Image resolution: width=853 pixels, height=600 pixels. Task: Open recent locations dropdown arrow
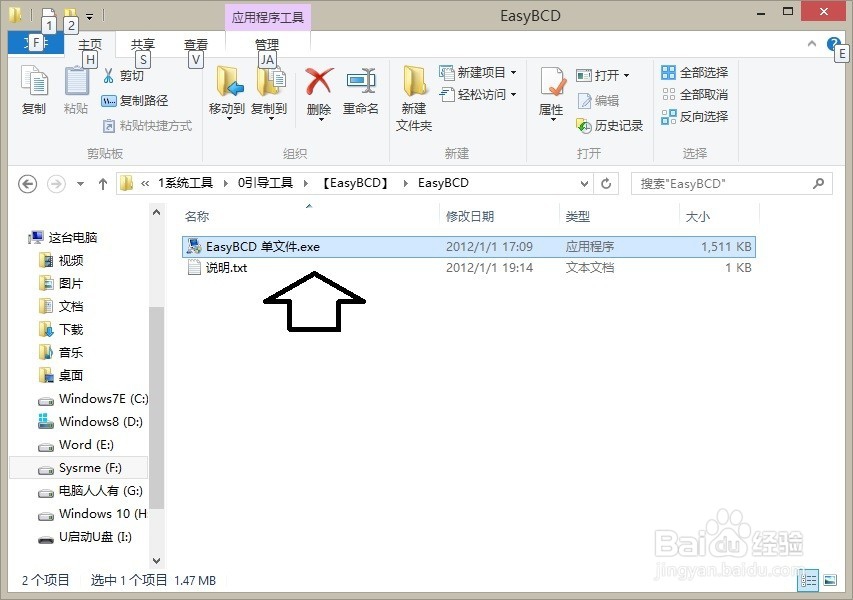point(80,184)
